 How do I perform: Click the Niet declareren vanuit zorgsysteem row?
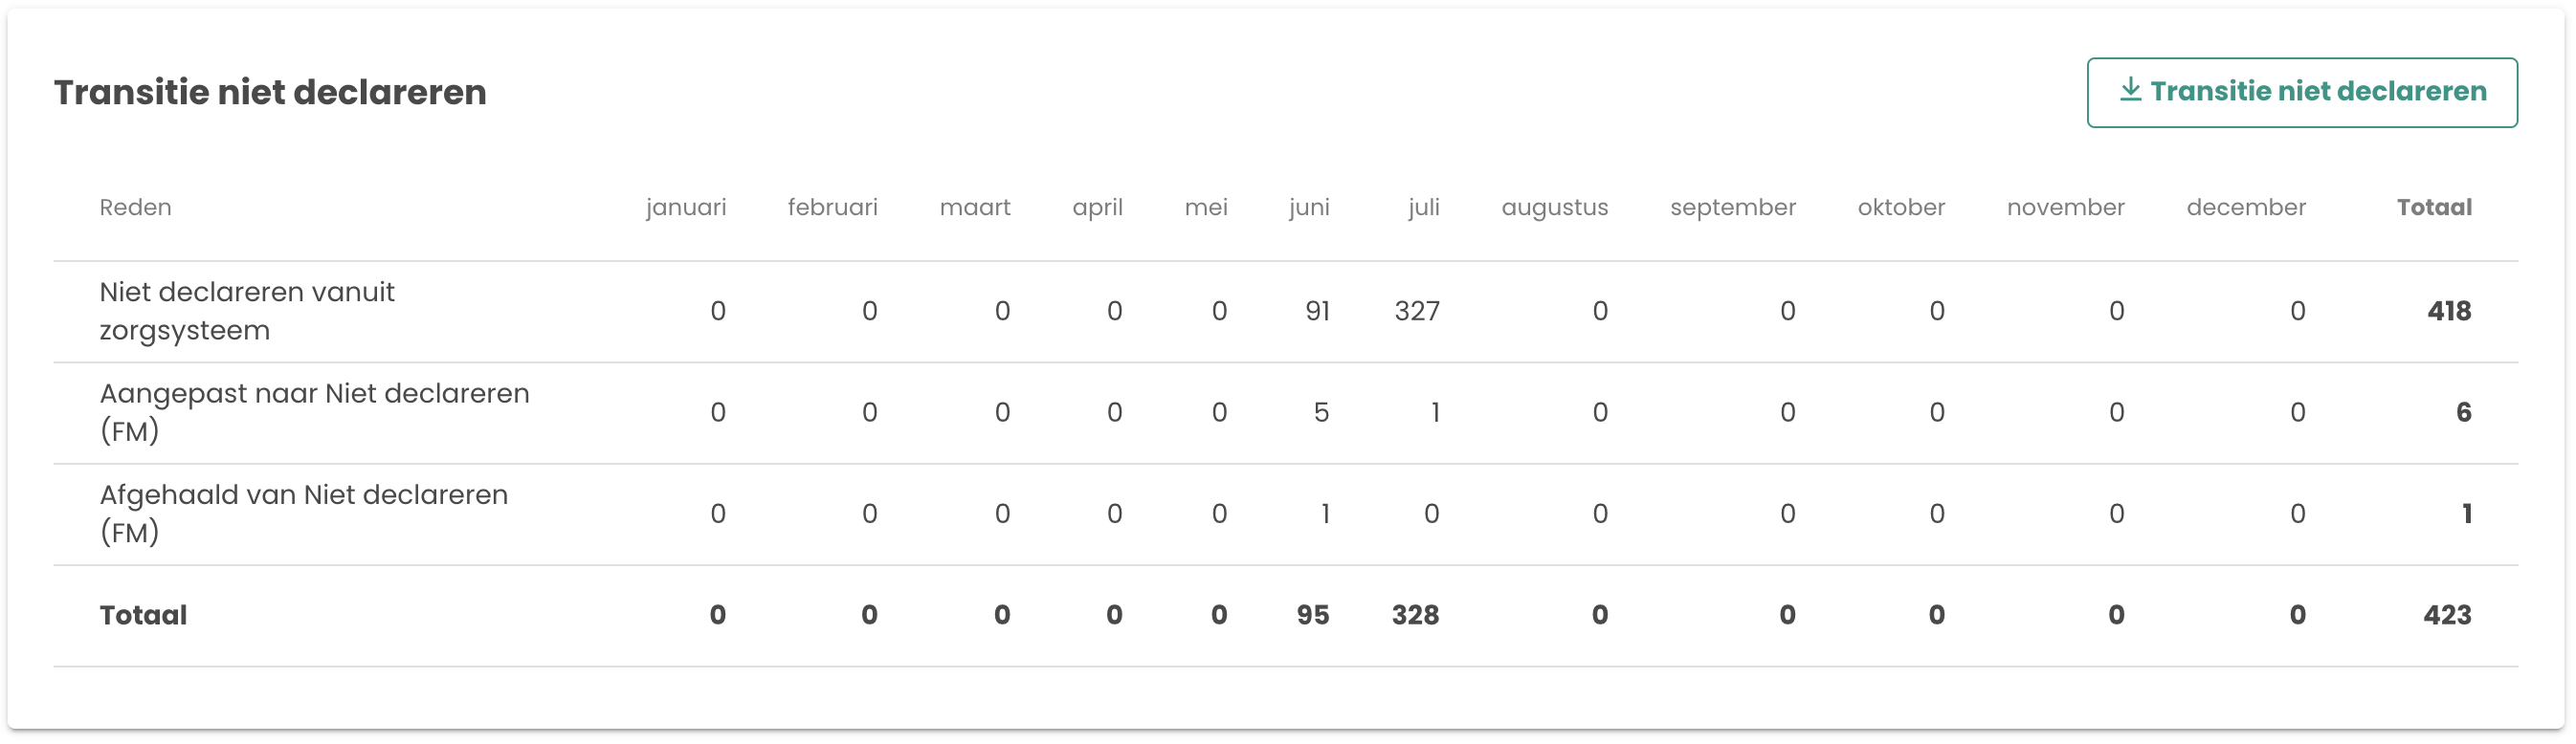point(247,311)
